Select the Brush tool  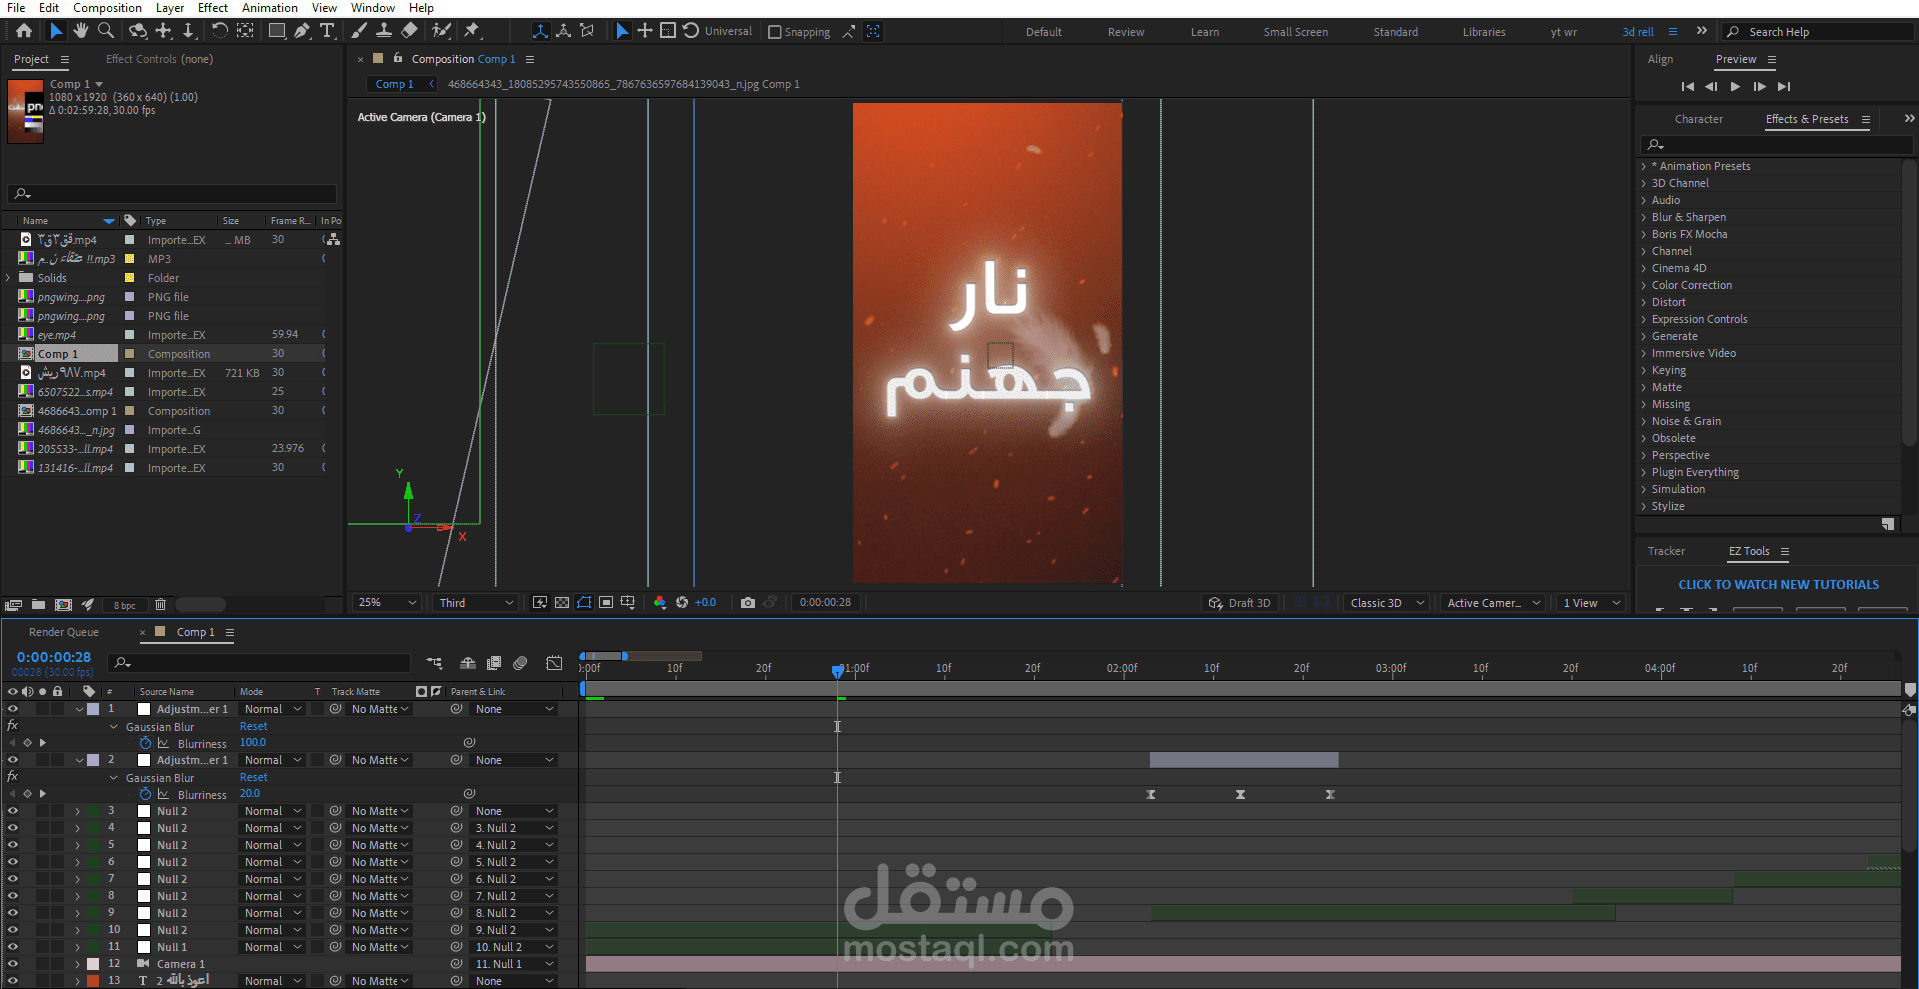pos(359,31)
